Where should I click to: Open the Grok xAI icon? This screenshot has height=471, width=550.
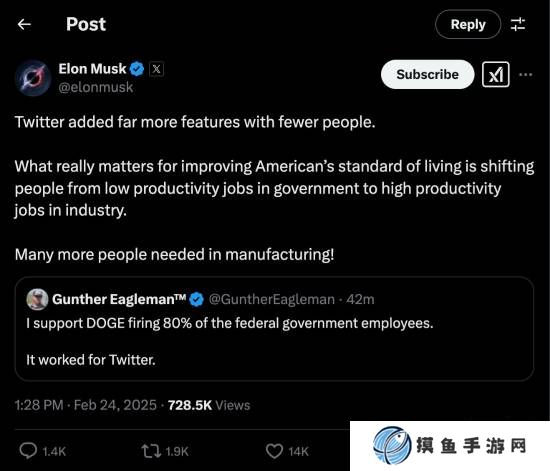496,74
